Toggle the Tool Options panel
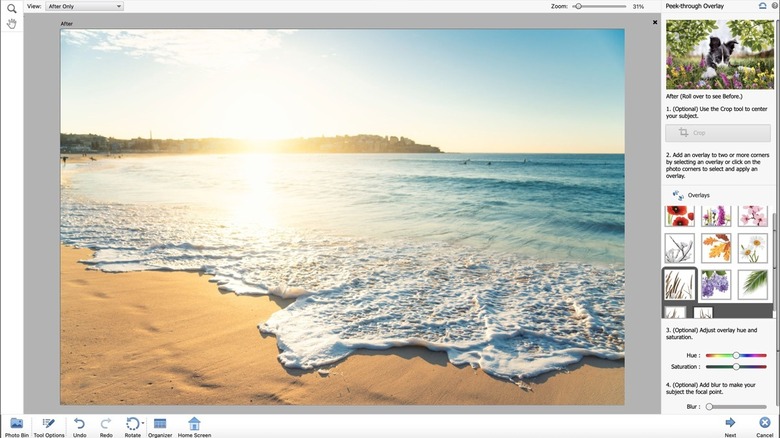Viewport: 780px width, 438px height. point(48,423)
